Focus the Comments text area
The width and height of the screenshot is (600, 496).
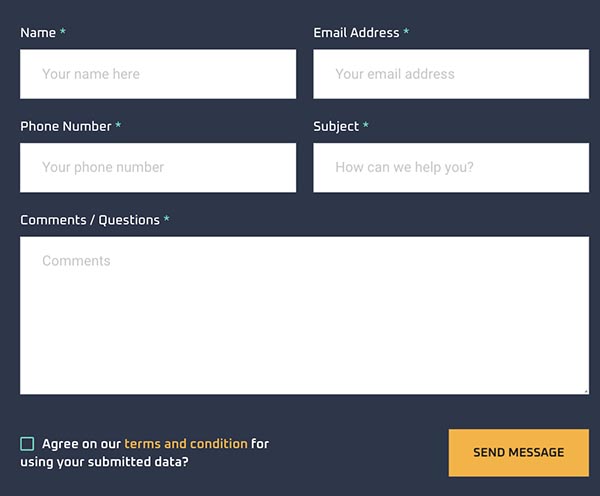pyautogui.click(x=304, y=315)
